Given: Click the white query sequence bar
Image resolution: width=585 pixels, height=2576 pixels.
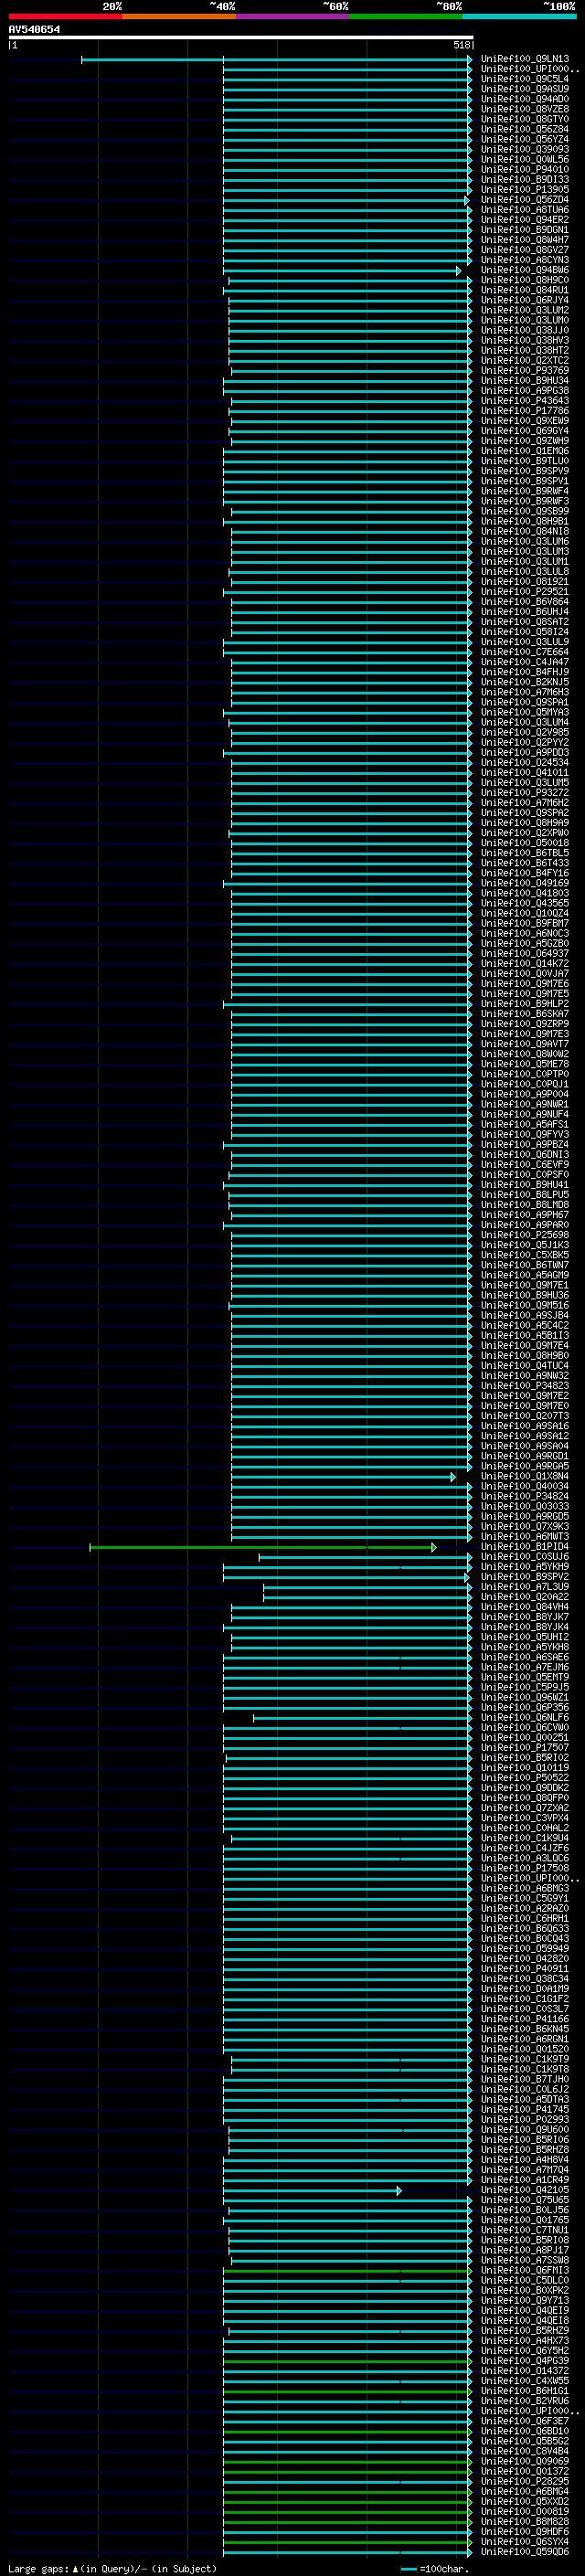Looking at the screenshot, I should coord(241,37).
